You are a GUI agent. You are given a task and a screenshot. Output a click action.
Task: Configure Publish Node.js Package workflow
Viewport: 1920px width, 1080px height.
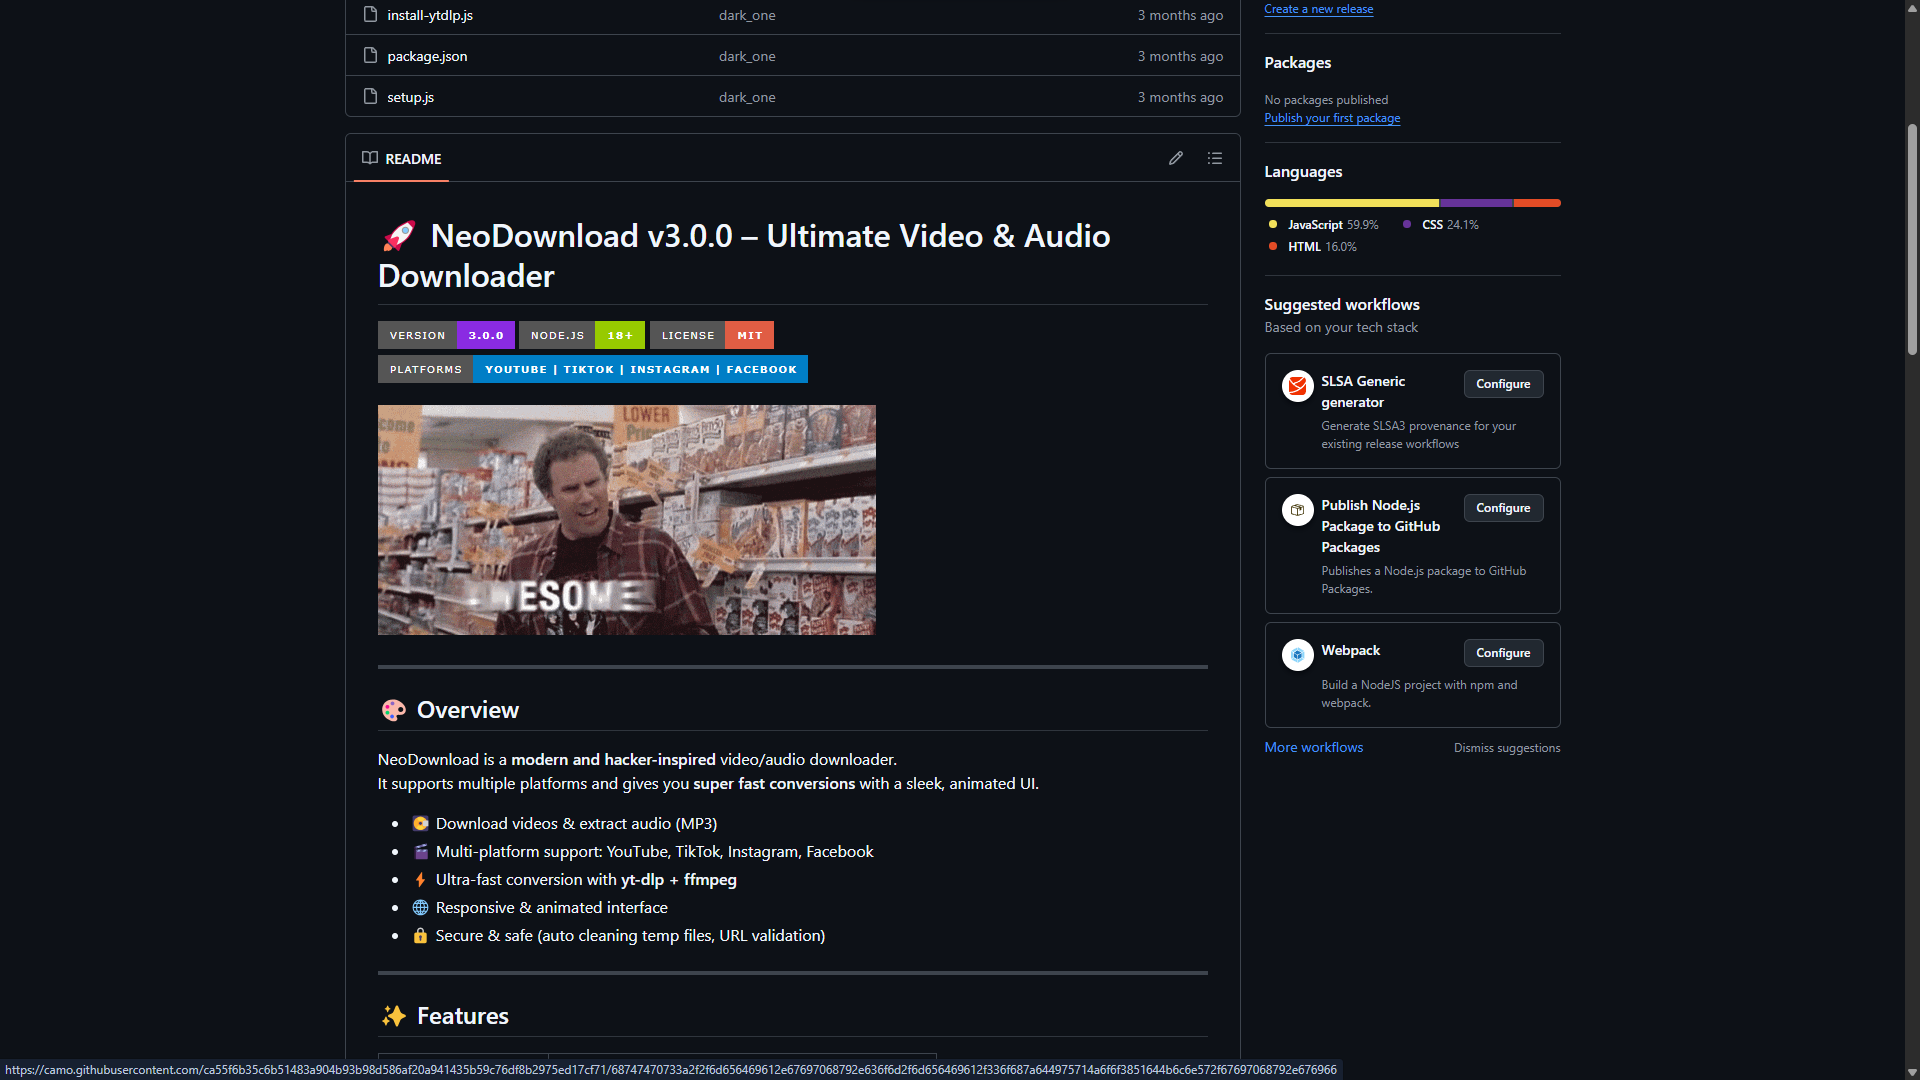click(1502, 508)
